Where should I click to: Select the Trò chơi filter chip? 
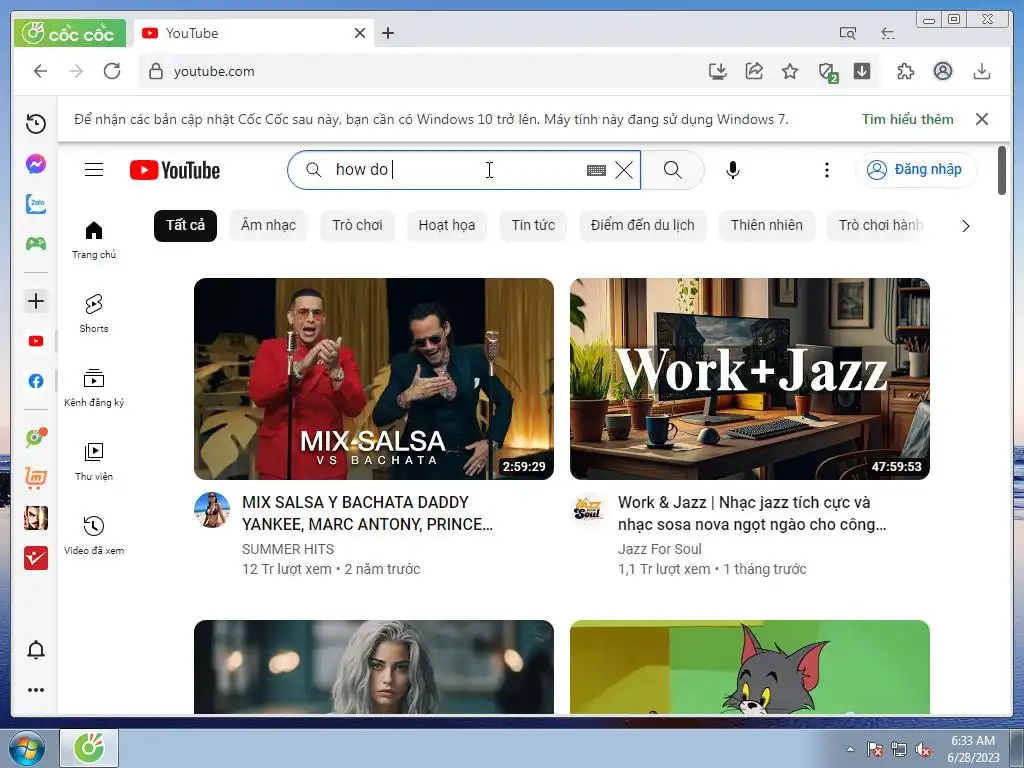pyautogui.click(x=357, y=225)
